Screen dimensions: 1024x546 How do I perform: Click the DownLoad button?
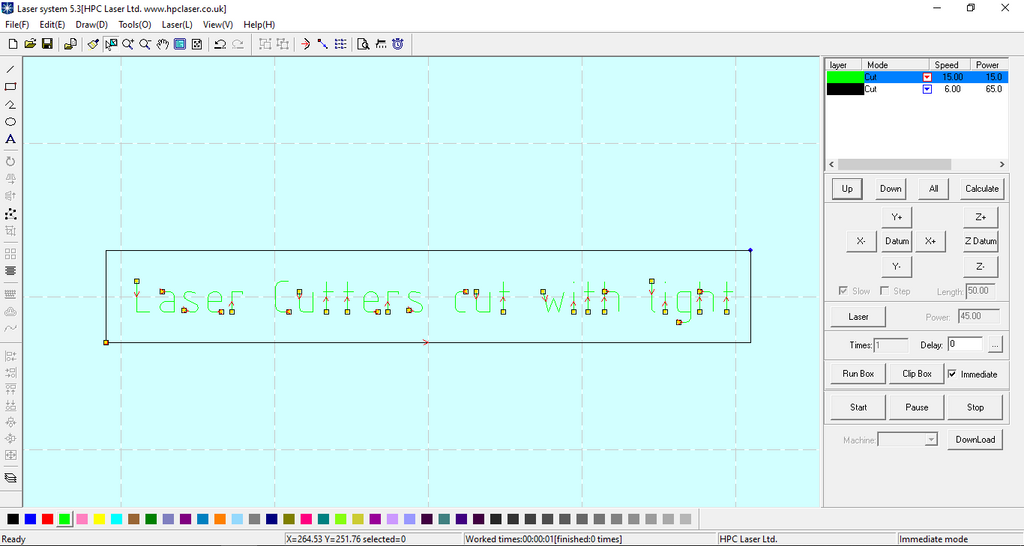click(x=975, y=440)
